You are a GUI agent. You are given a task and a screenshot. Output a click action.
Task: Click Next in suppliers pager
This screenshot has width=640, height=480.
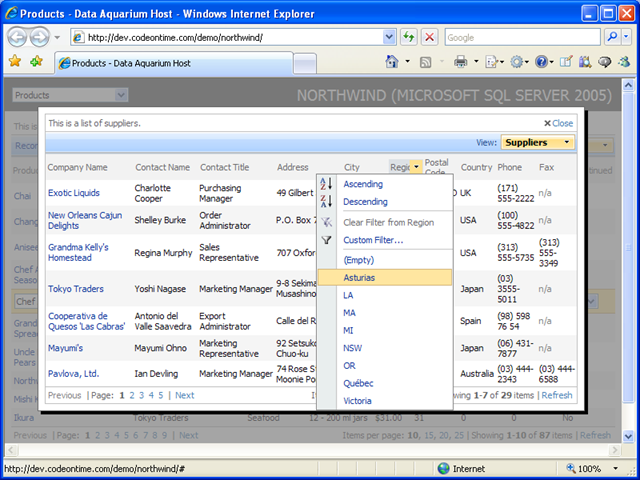[x=184, y=395]
